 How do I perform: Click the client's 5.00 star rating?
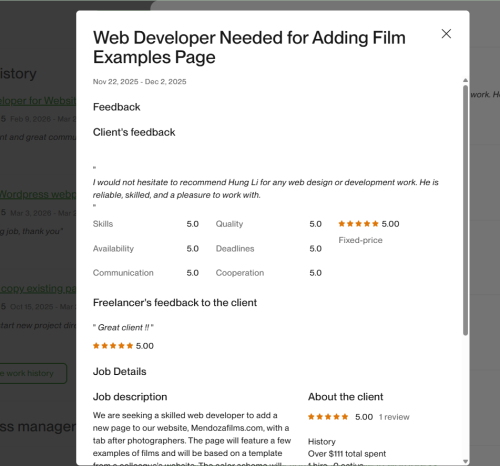[369, 224]
